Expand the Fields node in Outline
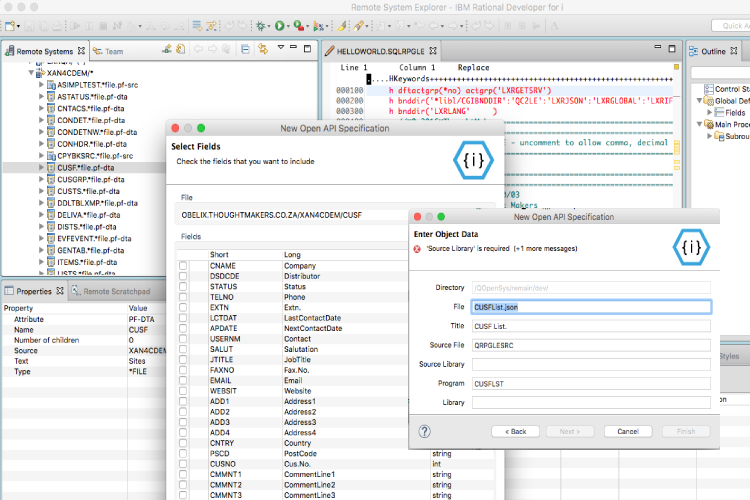The width and height of the screenshot is (750, 500). tap(709, 112)
